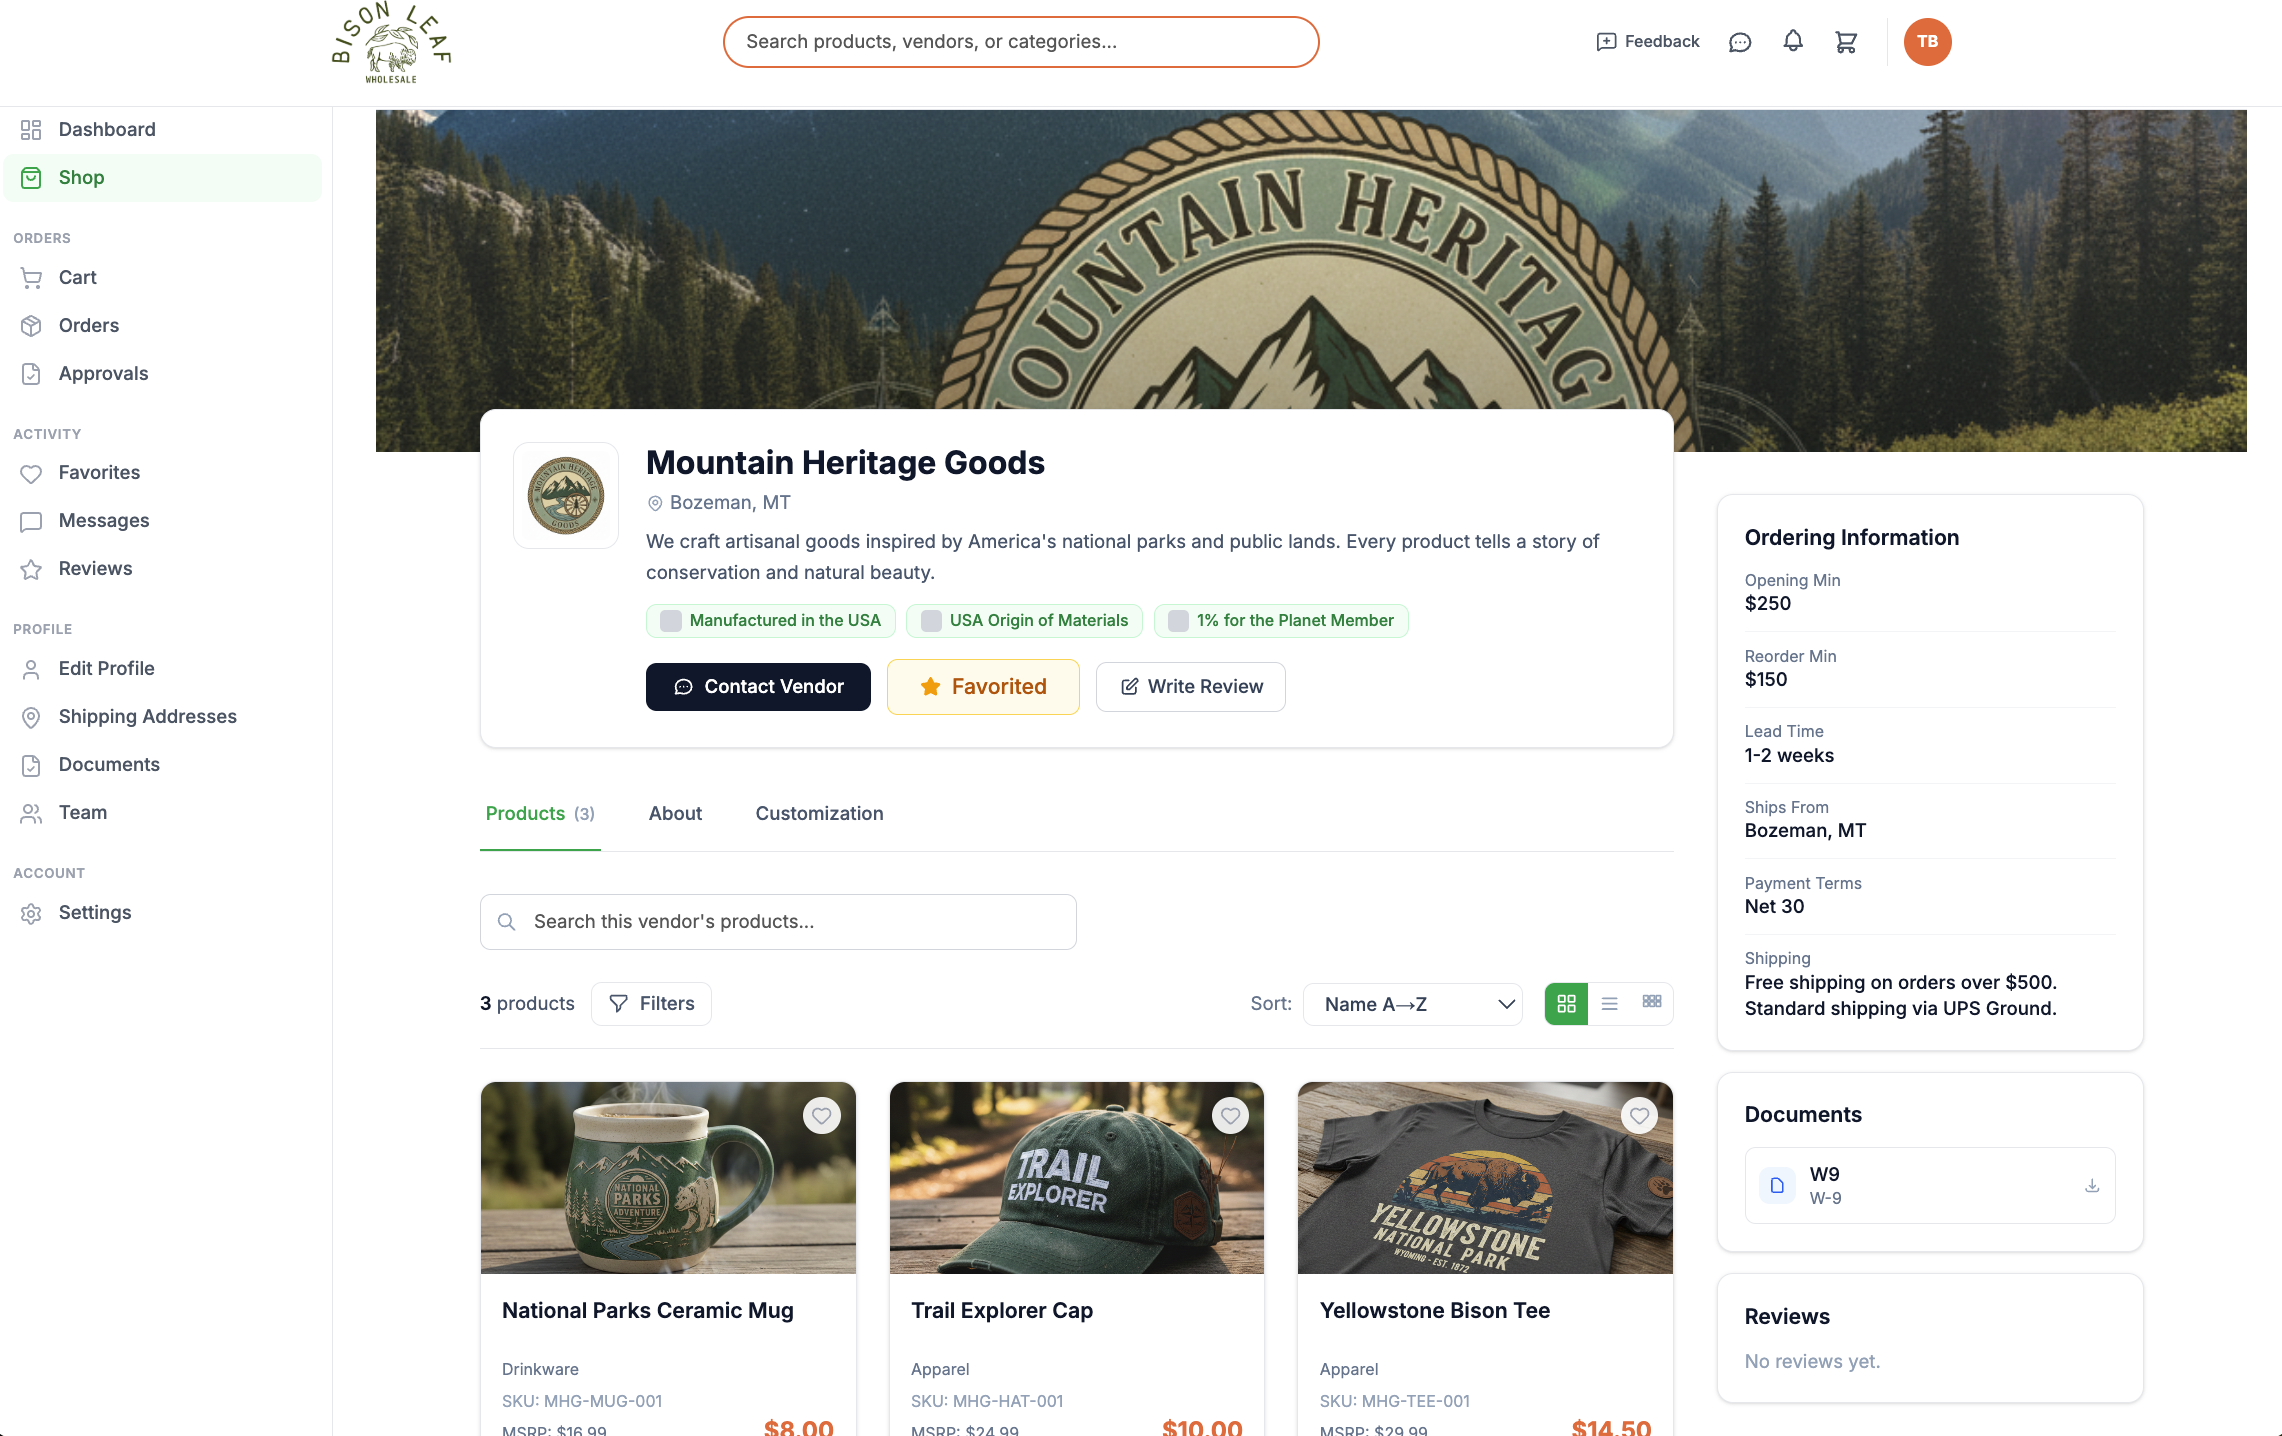This screenshot has width=2282, height=1436.
Task: Switch to list view layout
Action: coord(1609,1004)
